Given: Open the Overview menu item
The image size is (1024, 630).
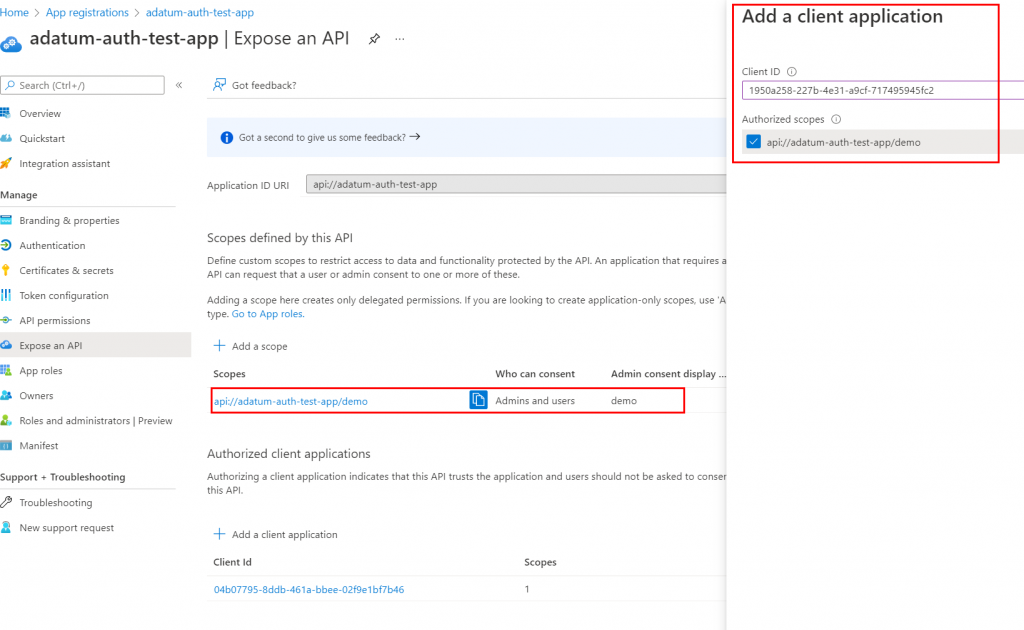Looking at the screenshot, I should (40, 114).
